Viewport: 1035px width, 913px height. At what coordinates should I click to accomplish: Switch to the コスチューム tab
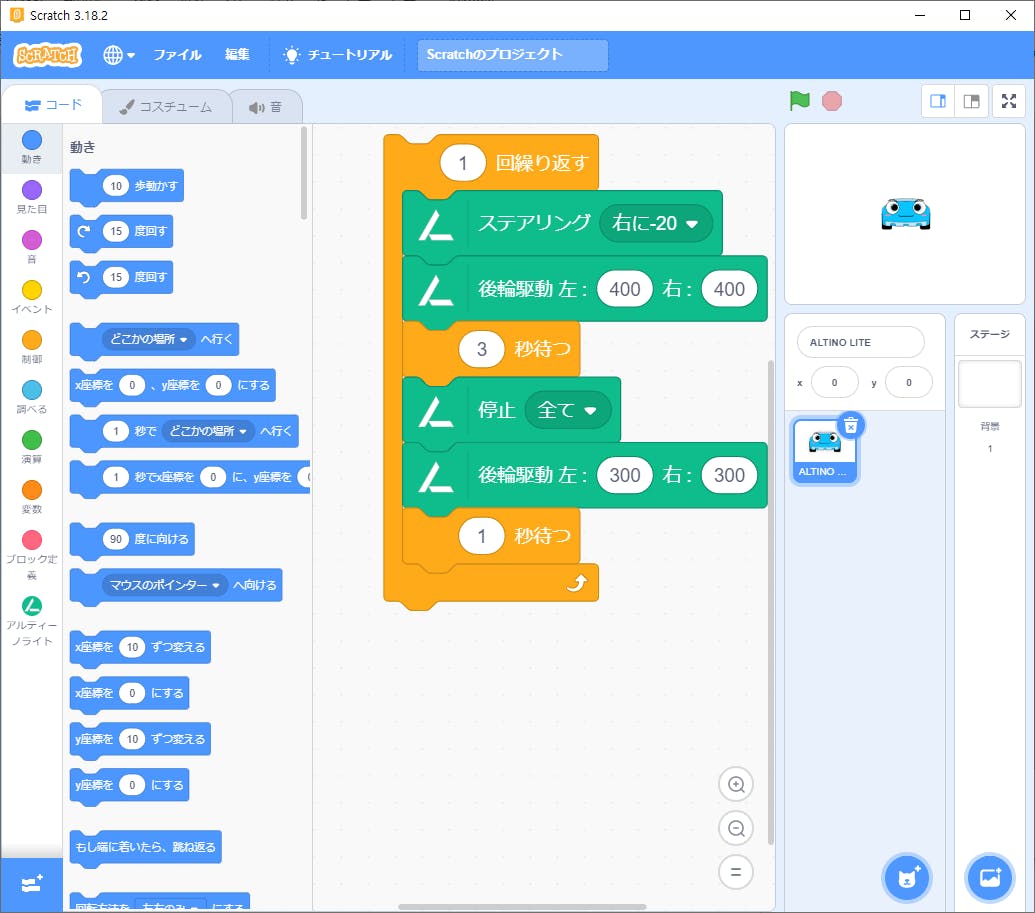click(x=165, y=107)
